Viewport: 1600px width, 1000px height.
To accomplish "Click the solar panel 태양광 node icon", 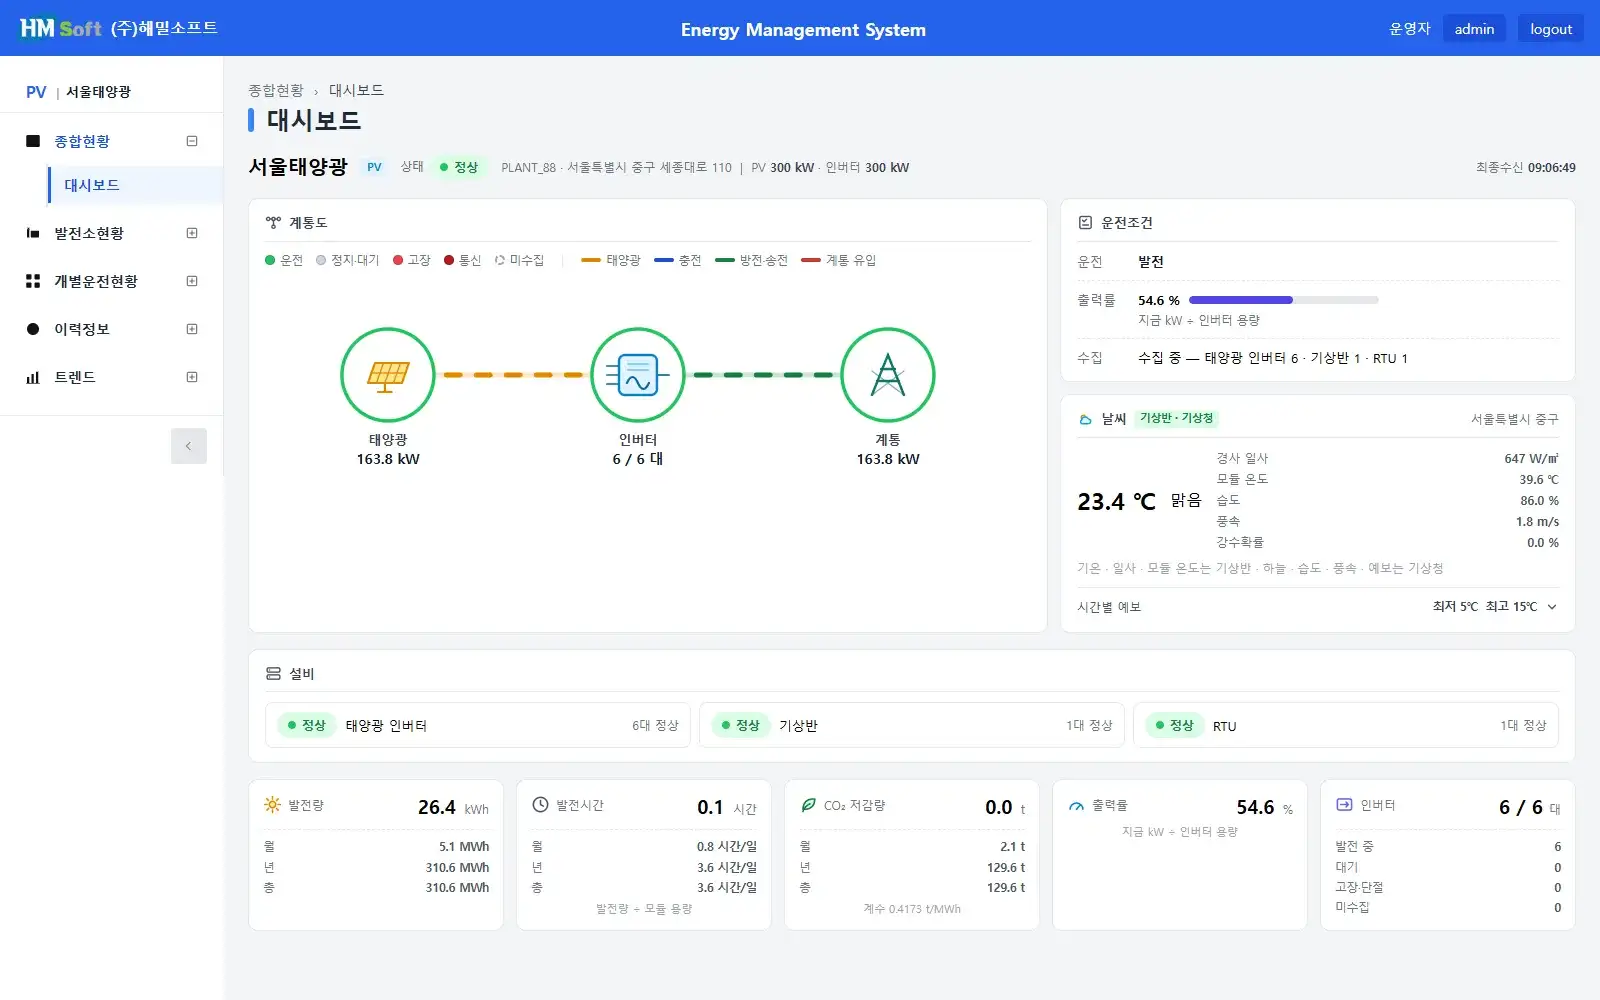I will [388, 375].
